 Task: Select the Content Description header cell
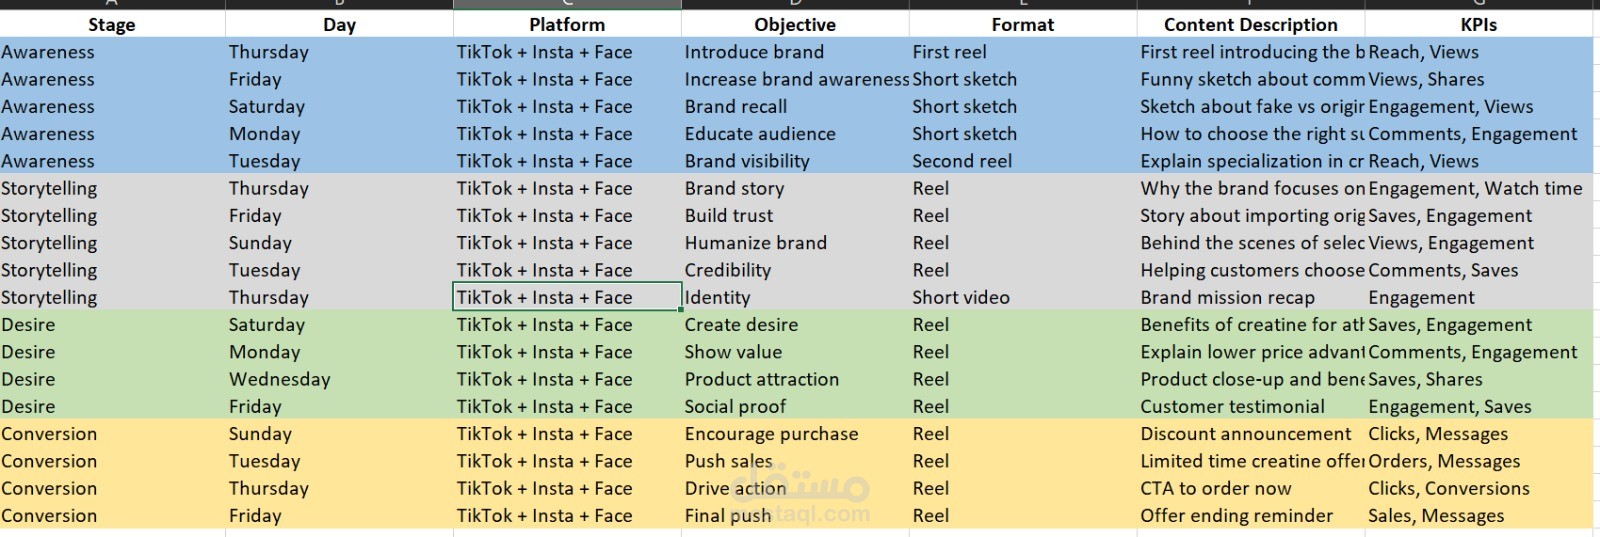point(1251,24)
